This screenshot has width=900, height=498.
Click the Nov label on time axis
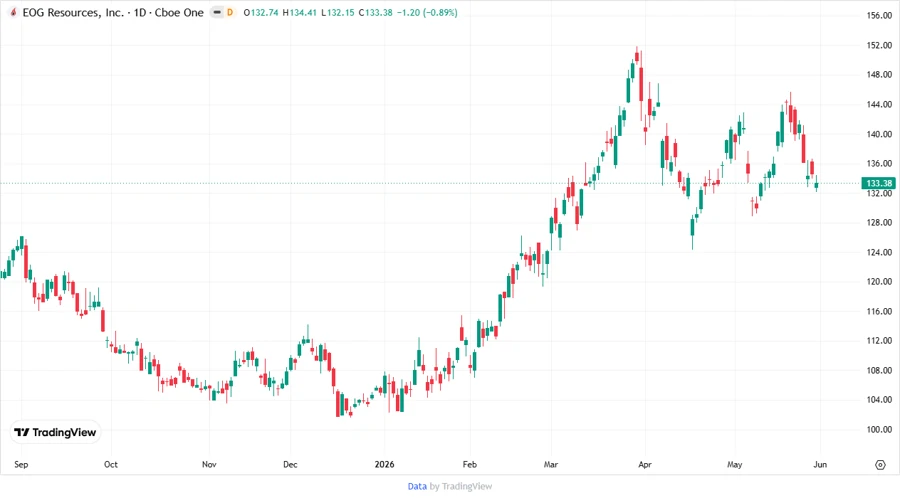point(209,464)
